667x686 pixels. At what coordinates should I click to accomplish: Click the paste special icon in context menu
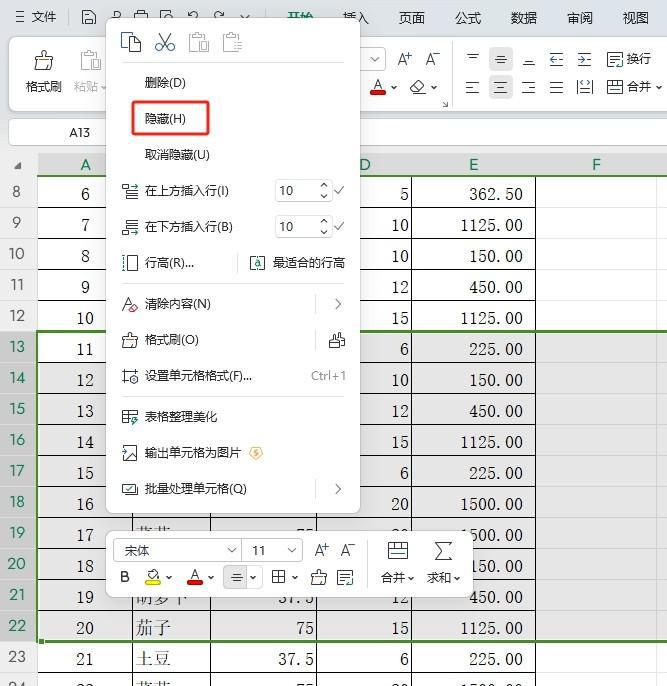coord(232,42)
